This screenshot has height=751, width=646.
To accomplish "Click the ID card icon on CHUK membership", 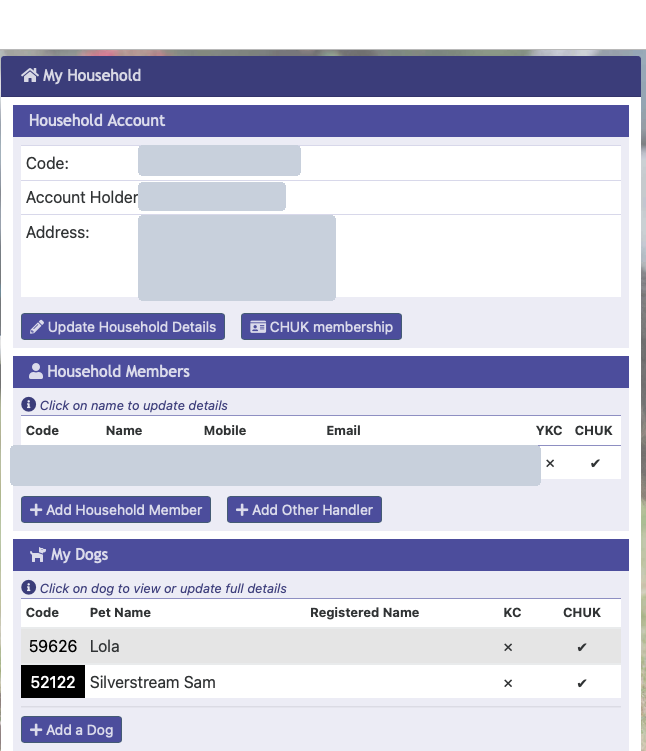I will [258, 327].
